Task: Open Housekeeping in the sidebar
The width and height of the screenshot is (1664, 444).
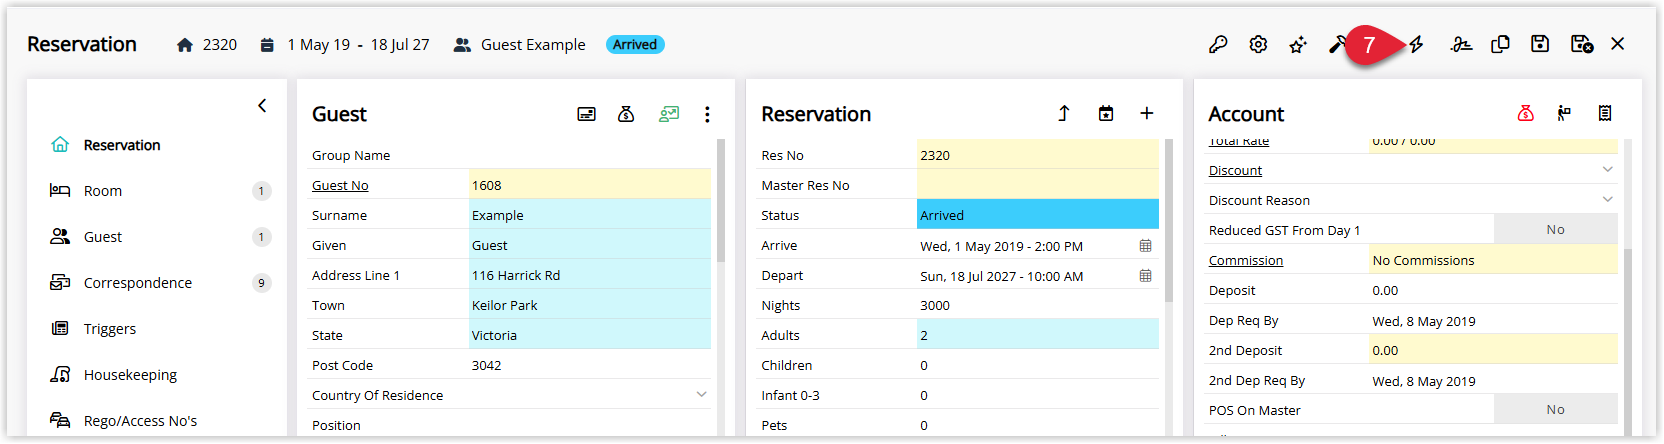Action: tap(130, 375)
